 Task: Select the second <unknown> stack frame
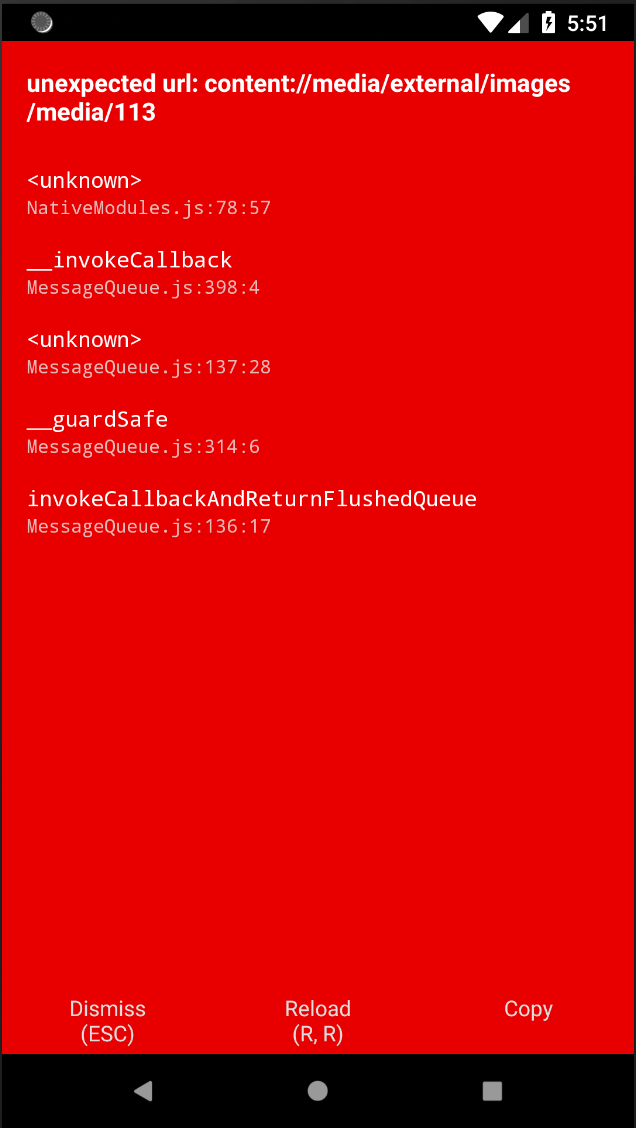click(84, 339)
